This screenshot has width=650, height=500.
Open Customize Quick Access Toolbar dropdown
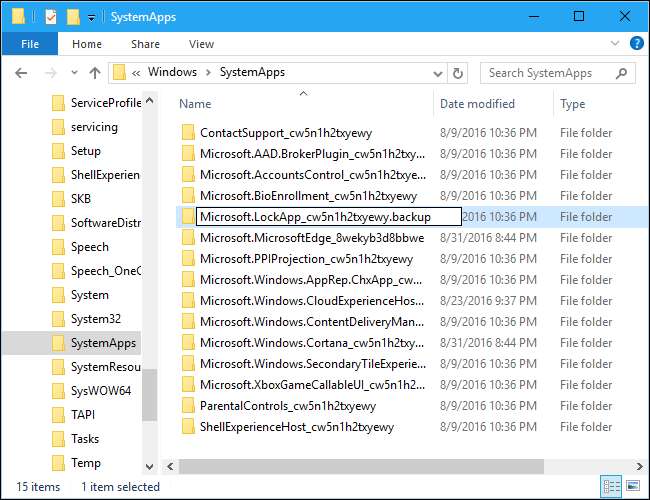(x=91, y=17)
